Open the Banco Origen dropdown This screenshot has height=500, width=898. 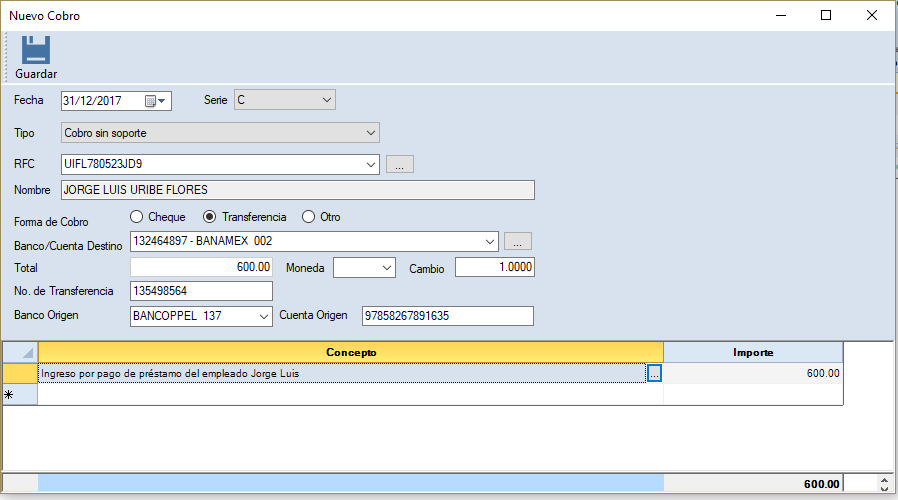[x=263, y=316]
